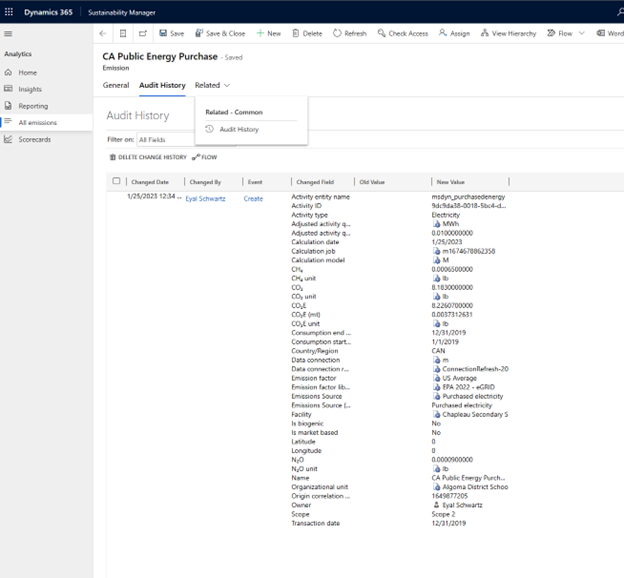Click 'Is market based' changed field

tap(314, 432)
